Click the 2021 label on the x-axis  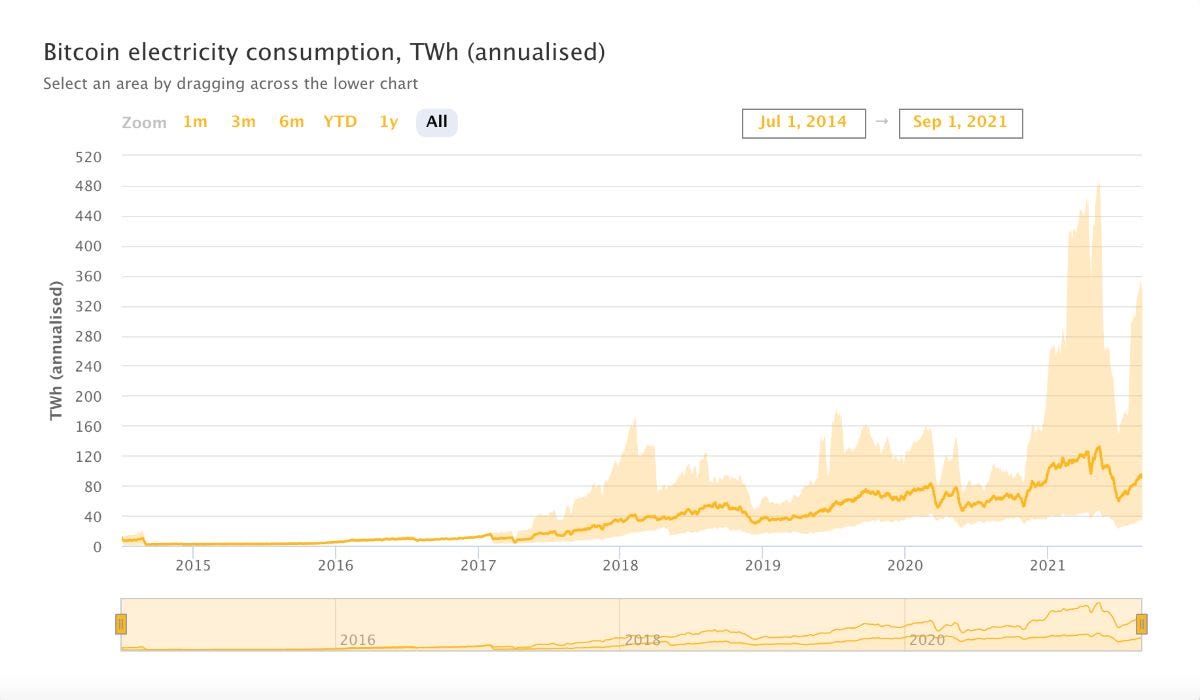[x=1048, y=565]
